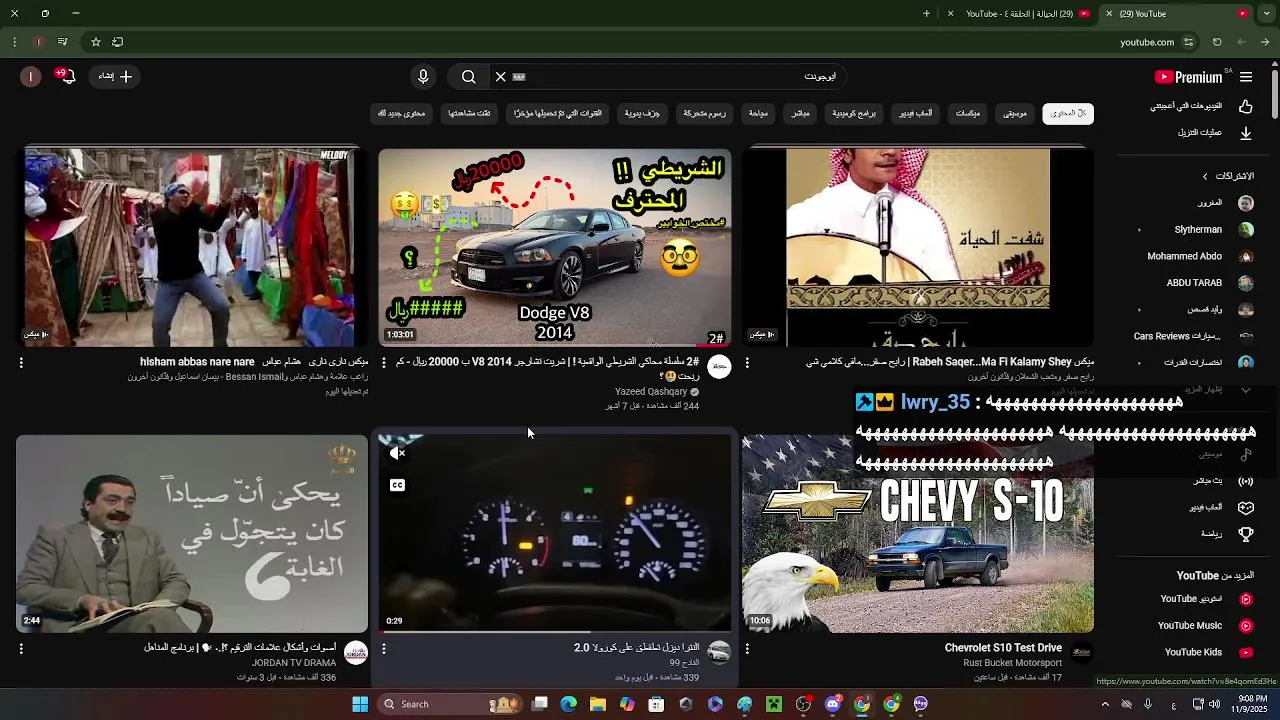Expand subscriptions (الاشتراكات) chevron

1205,176
